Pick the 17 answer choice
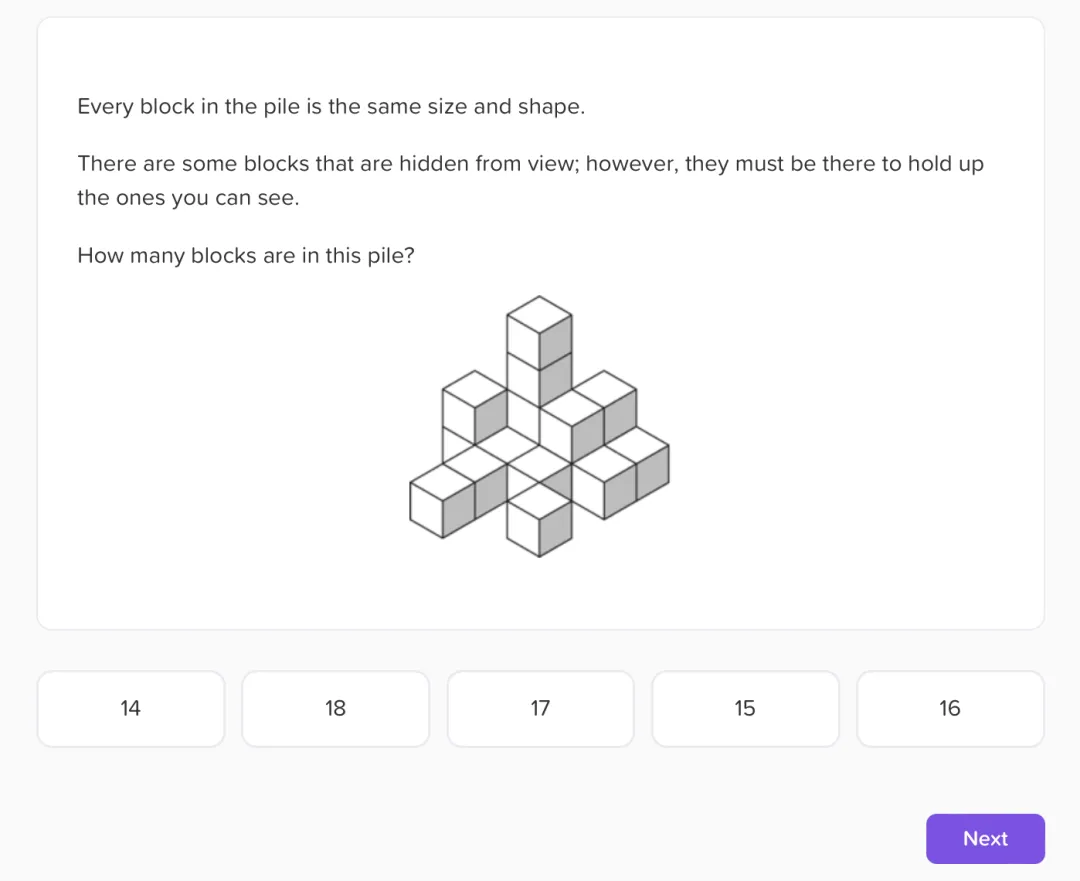 540,708
